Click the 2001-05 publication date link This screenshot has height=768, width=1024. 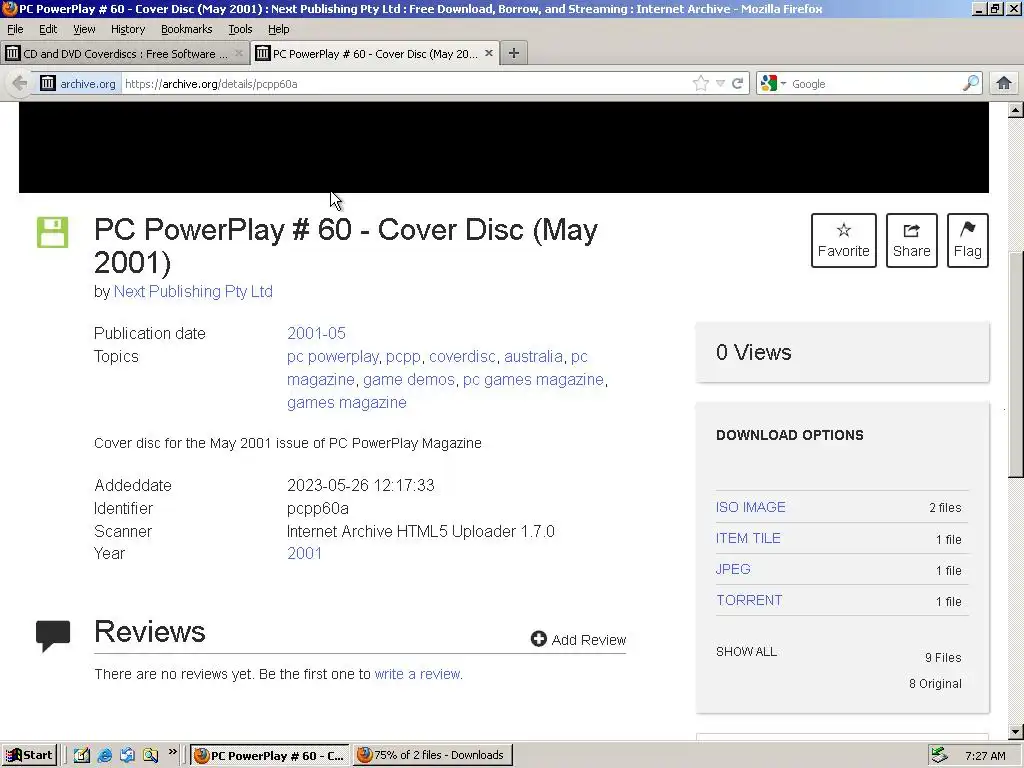316,333
